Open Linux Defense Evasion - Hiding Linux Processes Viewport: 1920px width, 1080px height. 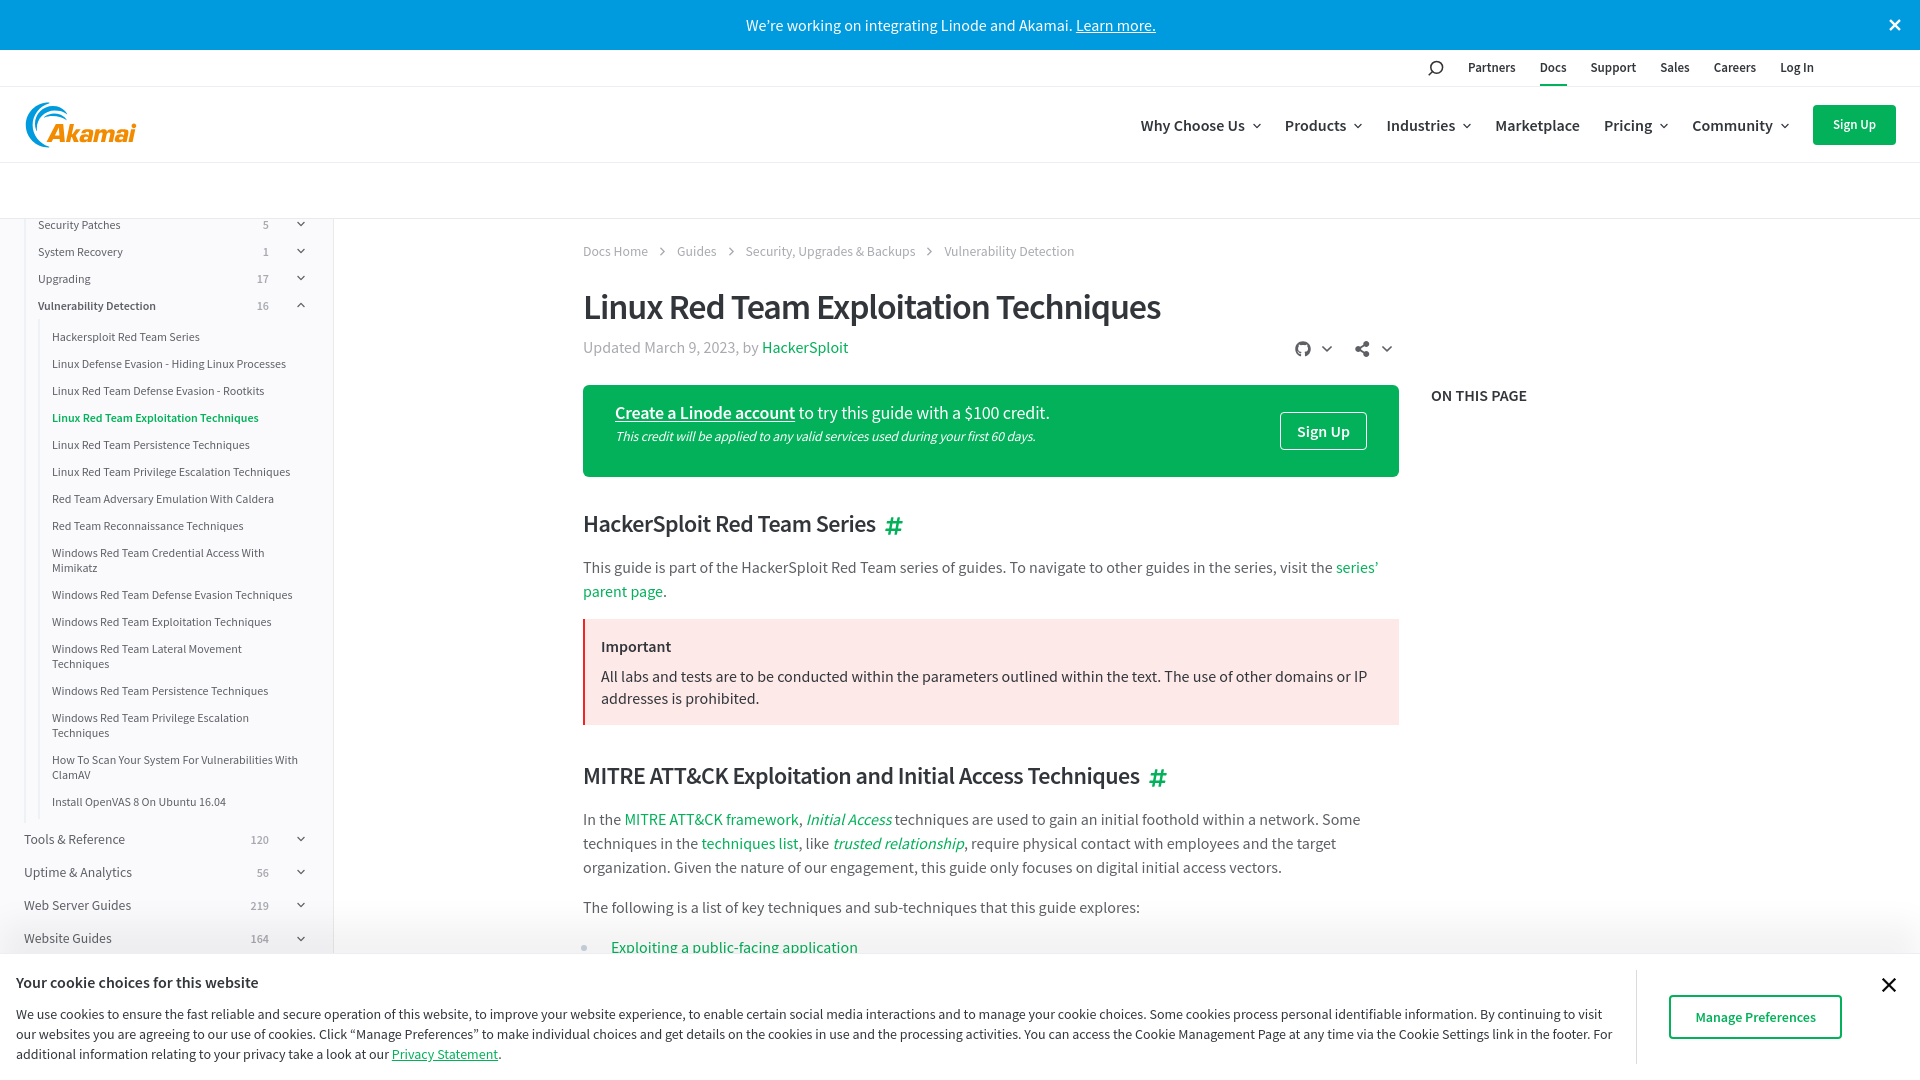[x=168, y=364]
